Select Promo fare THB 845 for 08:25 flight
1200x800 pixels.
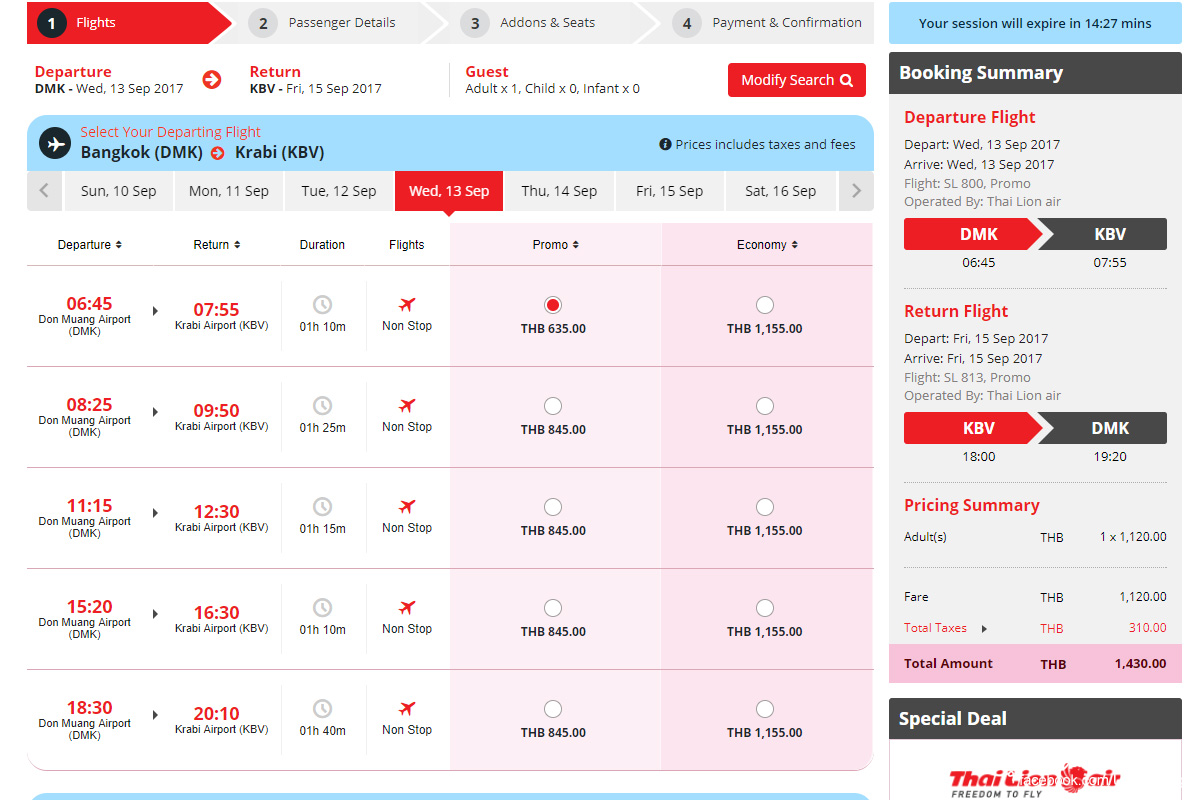553,406
